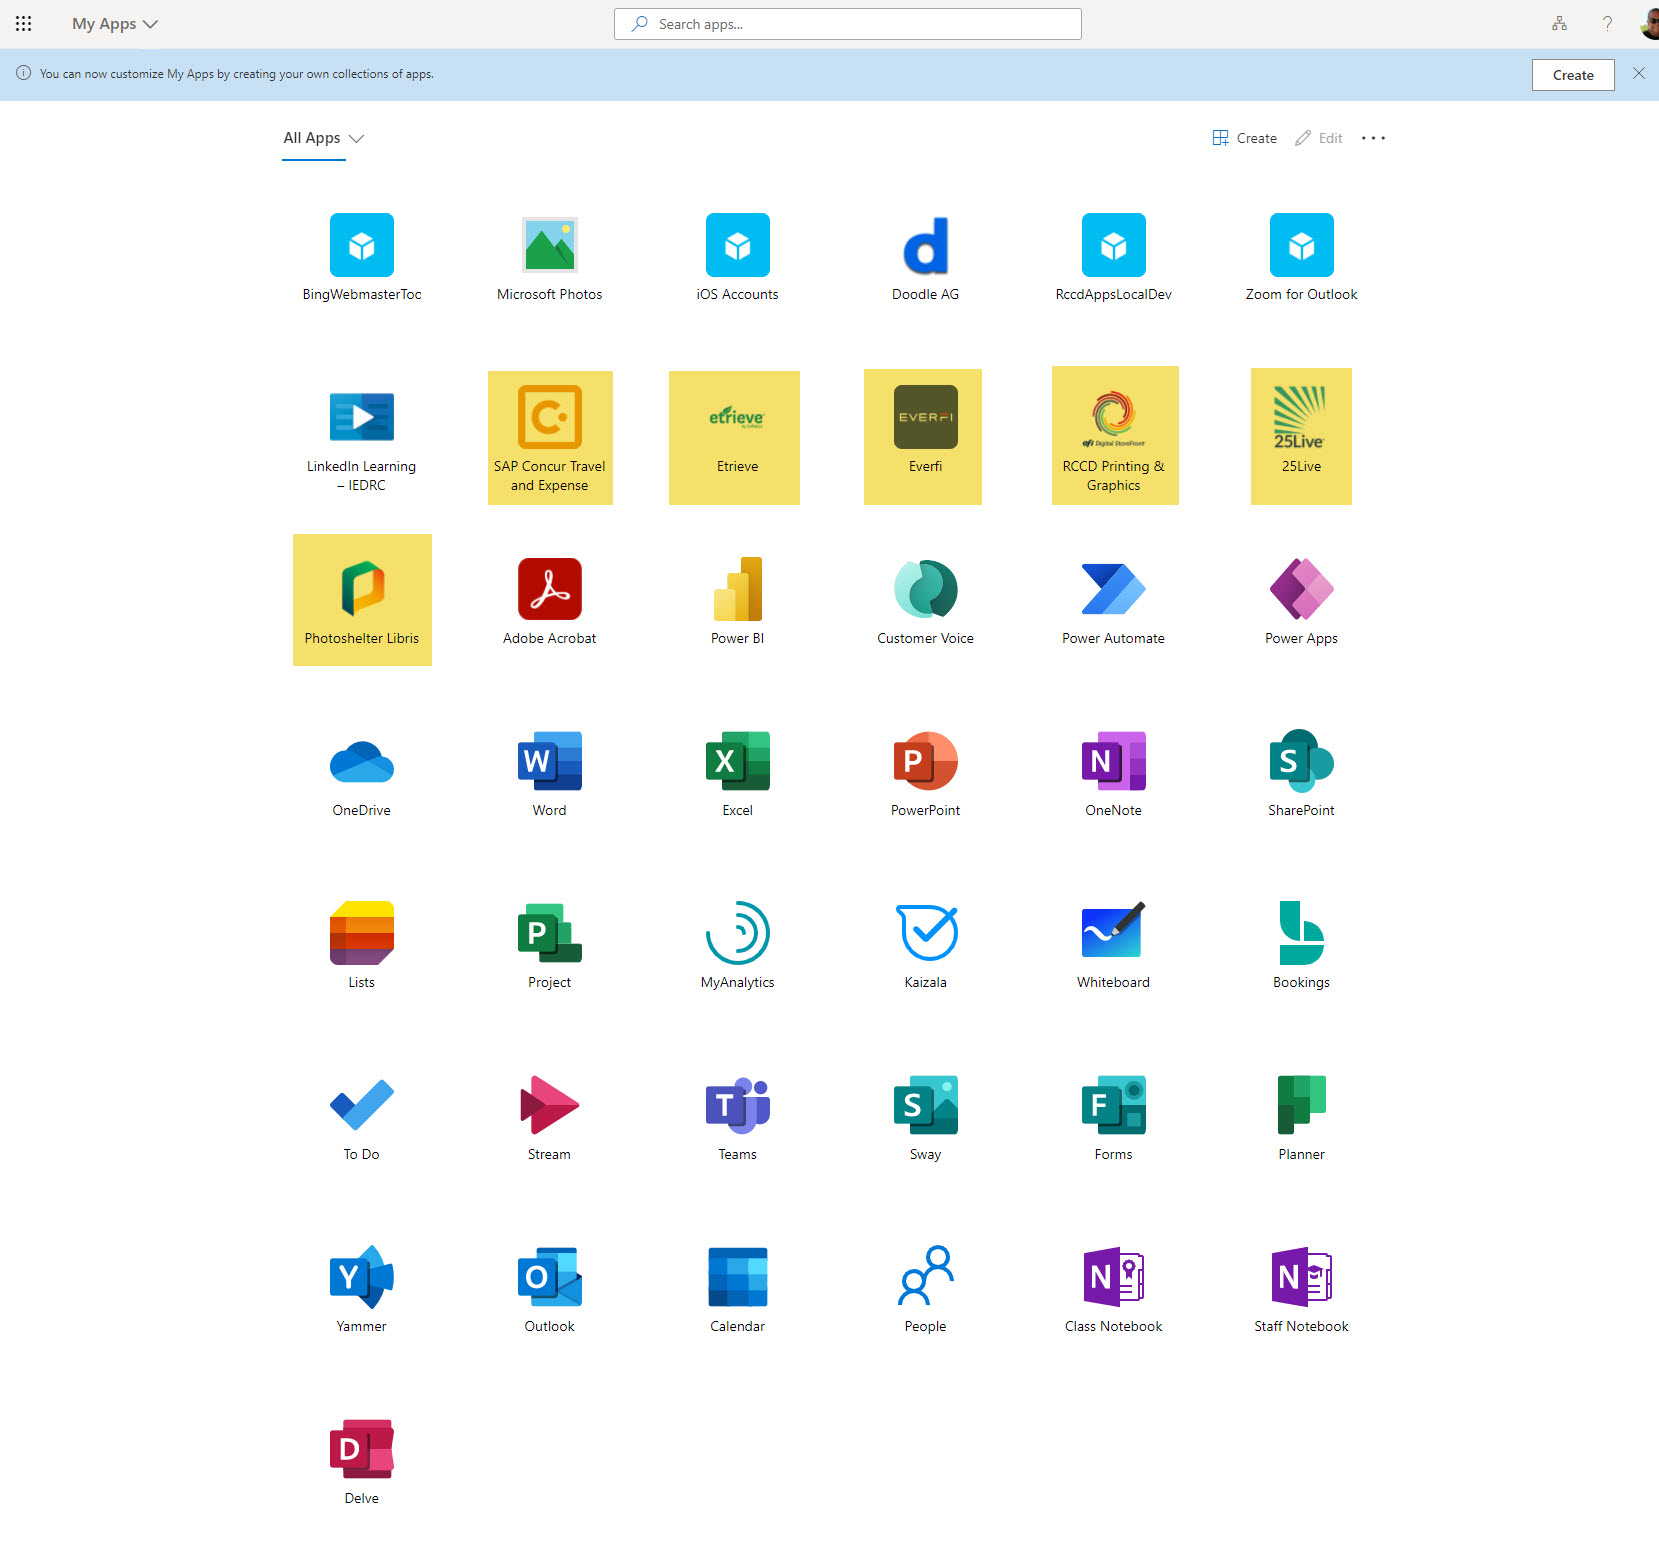Open Planner
The image size is (1659, 1551).
[1302, 1118]
